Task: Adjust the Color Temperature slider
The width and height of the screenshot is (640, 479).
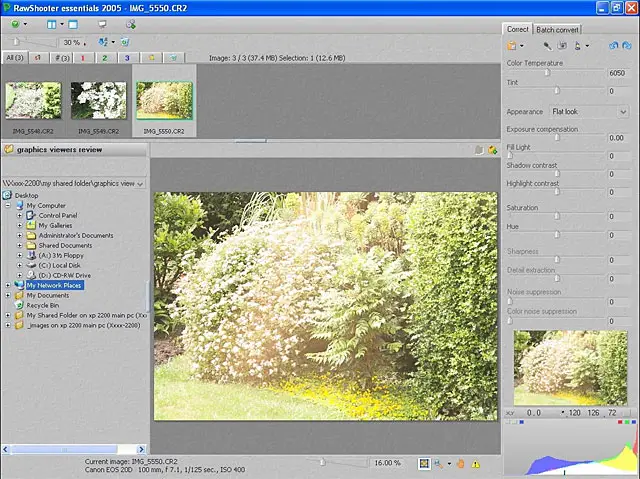Action: 548,73
